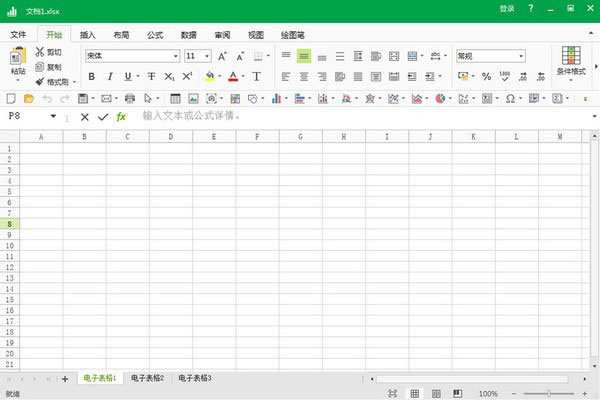Click the zoom out minus button

pos(514,393)
